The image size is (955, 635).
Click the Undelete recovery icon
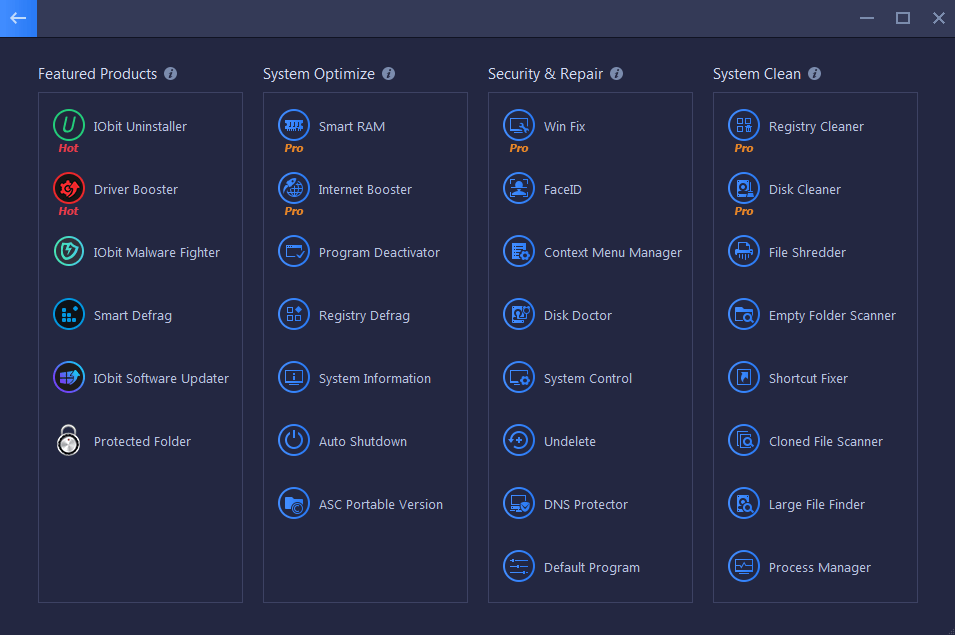pyautogui.click(x=519, y=440)
